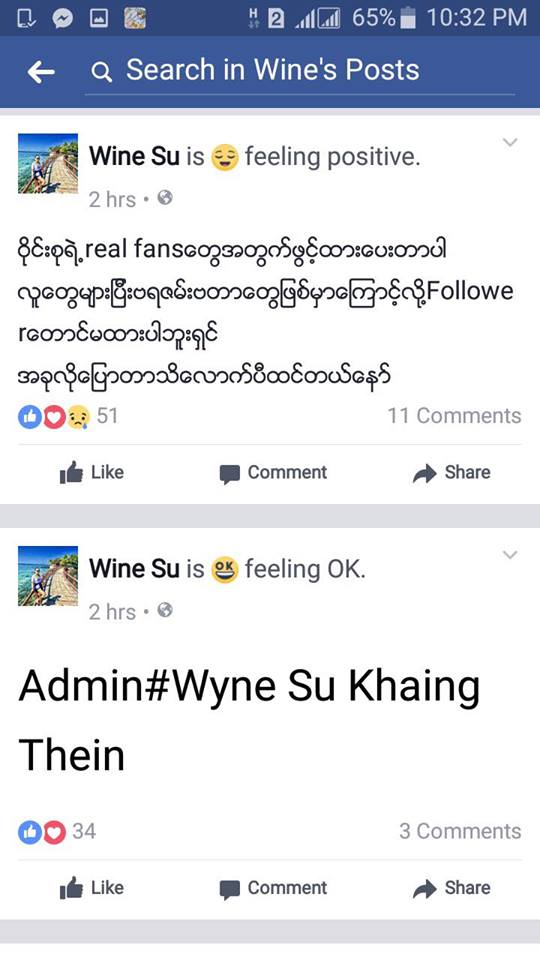The width and height of the screenshot is (540, 960).
Task: Open options chevron on feeling OK post
Action: point(510,555)
